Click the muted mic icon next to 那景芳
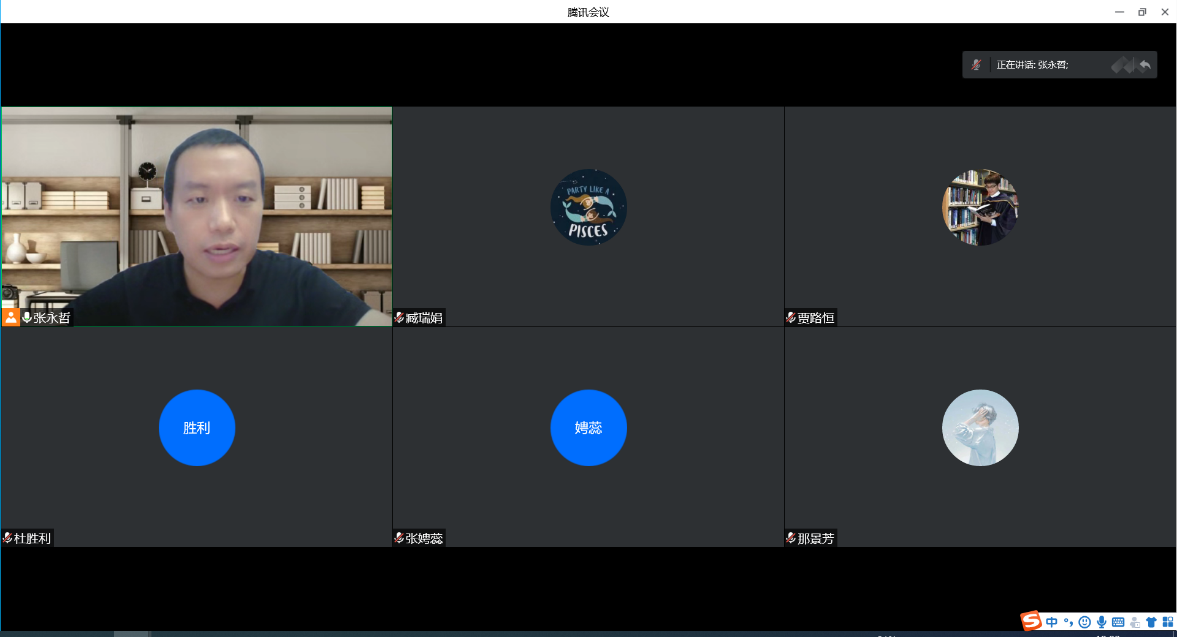 [791, 538]
